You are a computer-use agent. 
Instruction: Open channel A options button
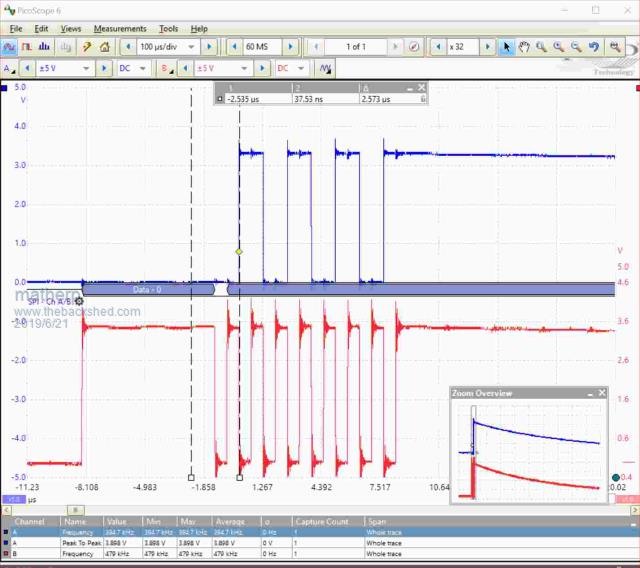tap(9, 68)
